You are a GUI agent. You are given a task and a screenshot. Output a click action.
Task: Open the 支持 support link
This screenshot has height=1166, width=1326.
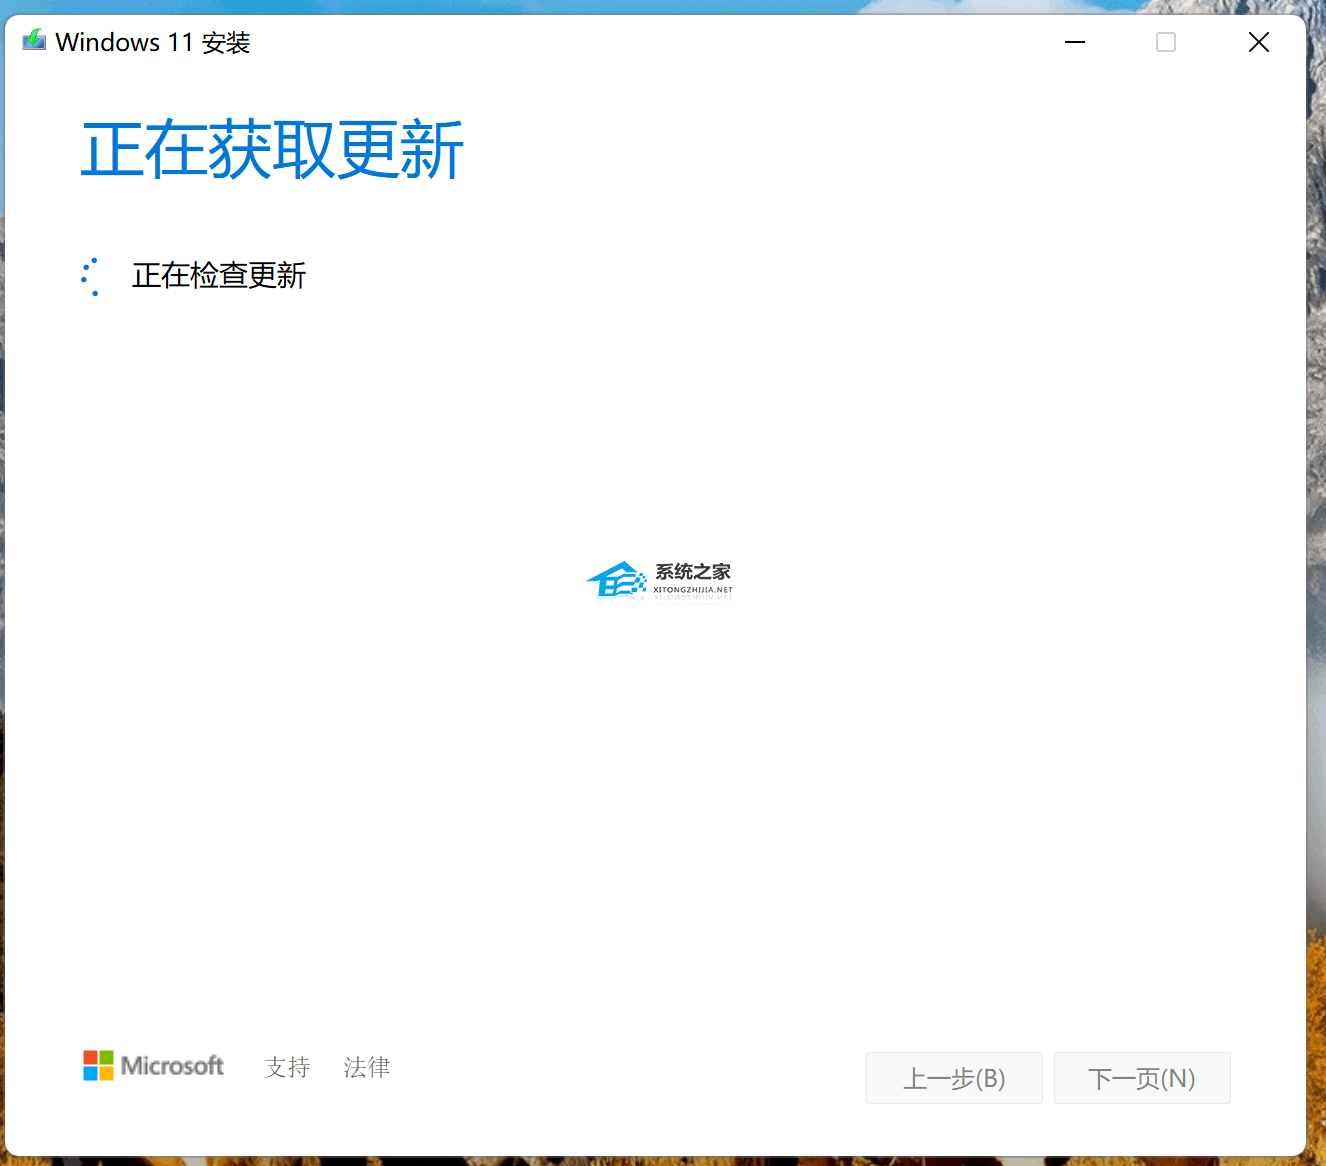point(287,1067)
